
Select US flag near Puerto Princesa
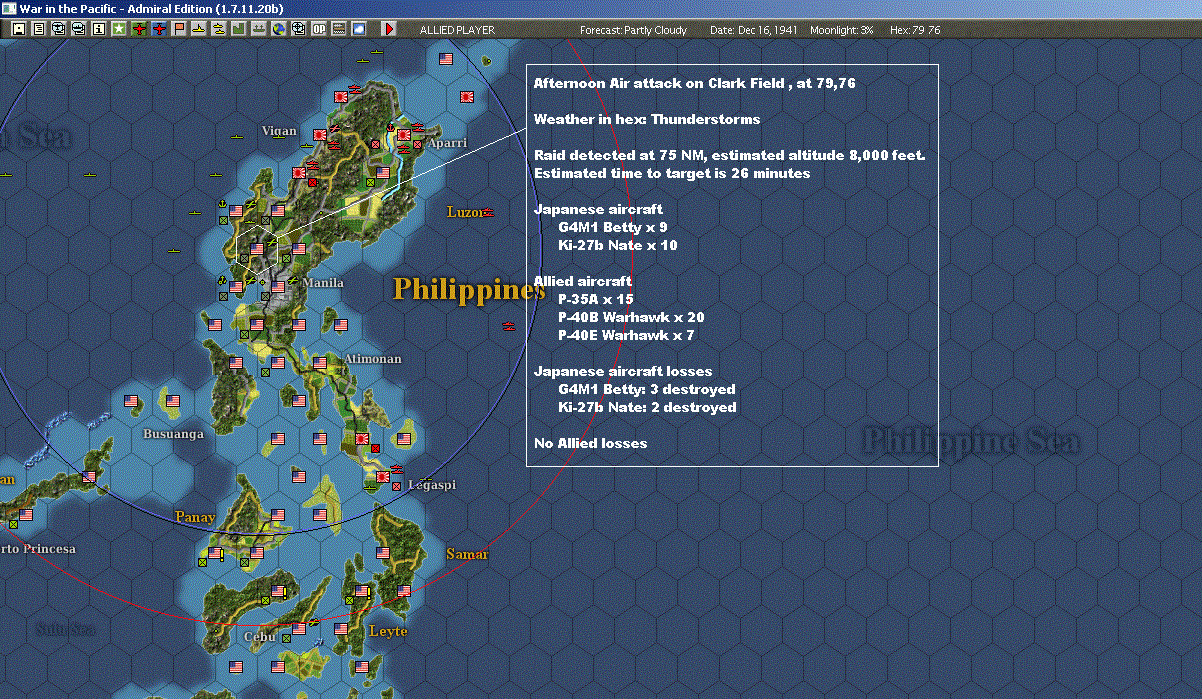[x=26, y=515]
